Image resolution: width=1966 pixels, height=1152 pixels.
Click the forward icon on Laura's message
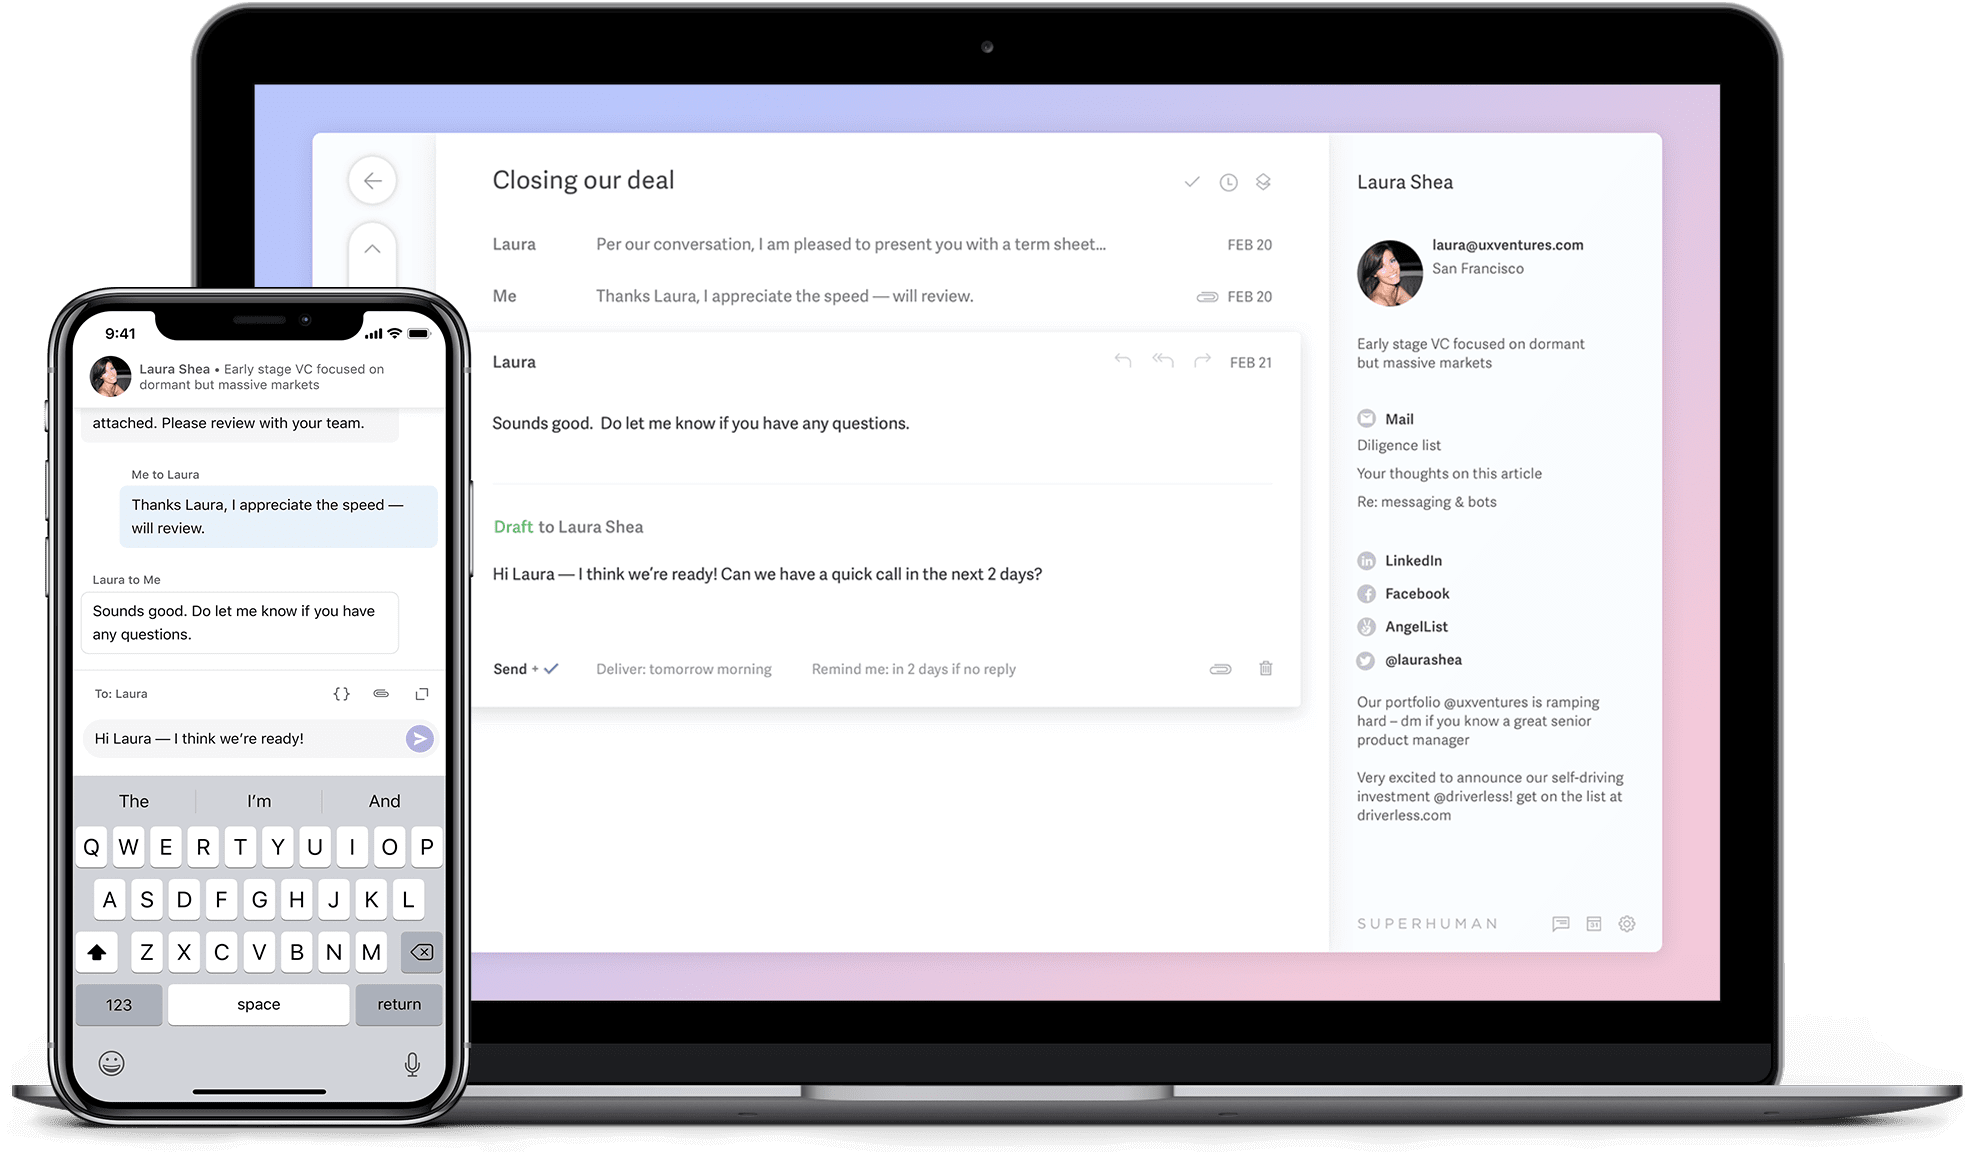(x=1201, y=361)
